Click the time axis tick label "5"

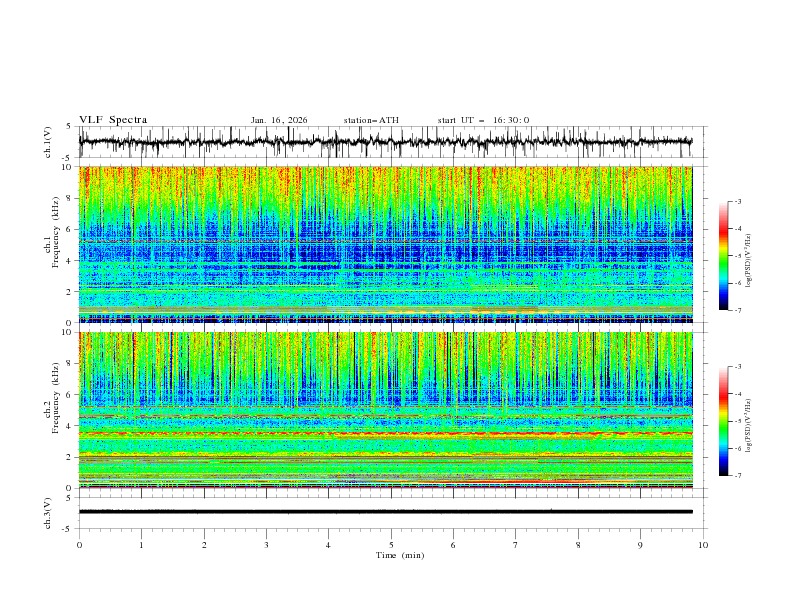391,545
